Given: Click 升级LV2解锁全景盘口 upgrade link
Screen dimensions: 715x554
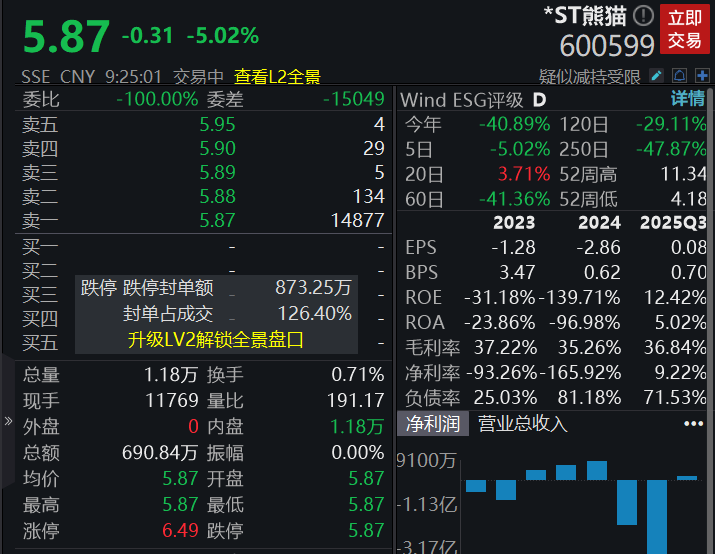Looking at the screenshot, I should 215,340.
